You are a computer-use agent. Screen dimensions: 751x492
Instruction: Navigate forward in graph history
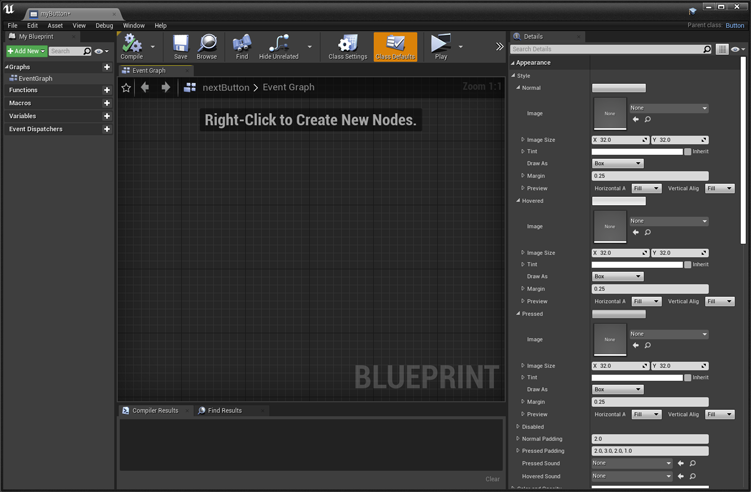pyautogui.click(x=166, y=87)
